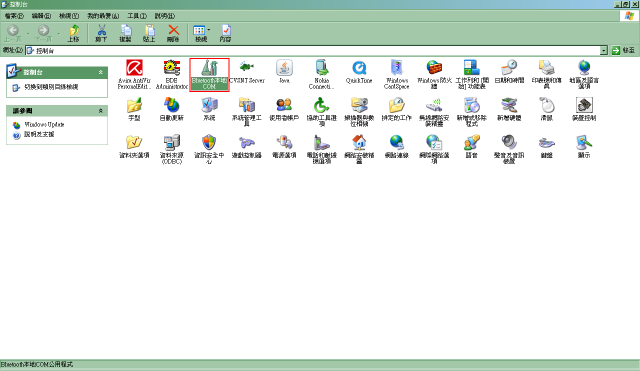The image size is (640, 371).
Task: Click inside the address bar field
Action: tap(313, 51)
